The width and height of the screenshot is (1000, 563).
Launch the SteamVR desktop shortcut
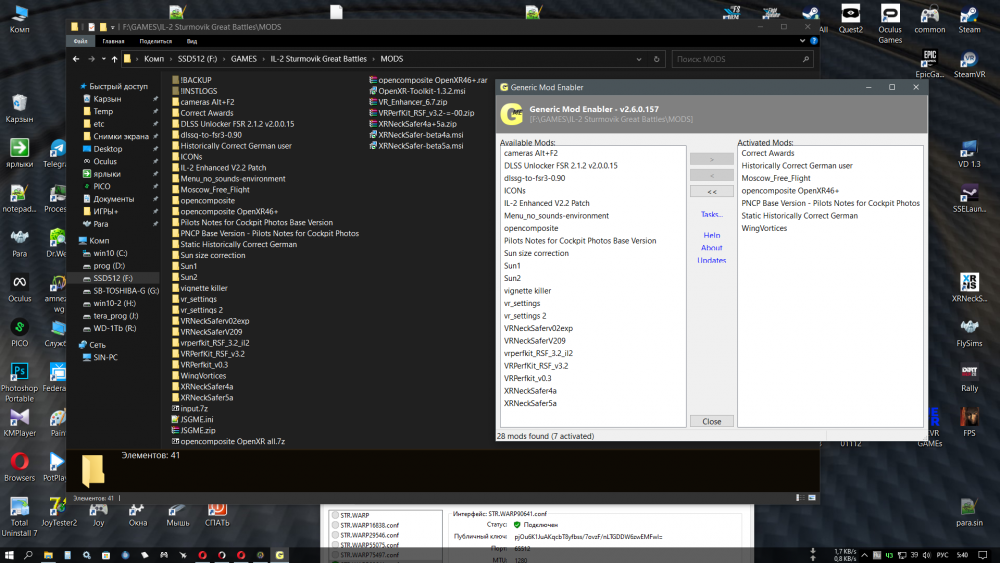[969, 60]
